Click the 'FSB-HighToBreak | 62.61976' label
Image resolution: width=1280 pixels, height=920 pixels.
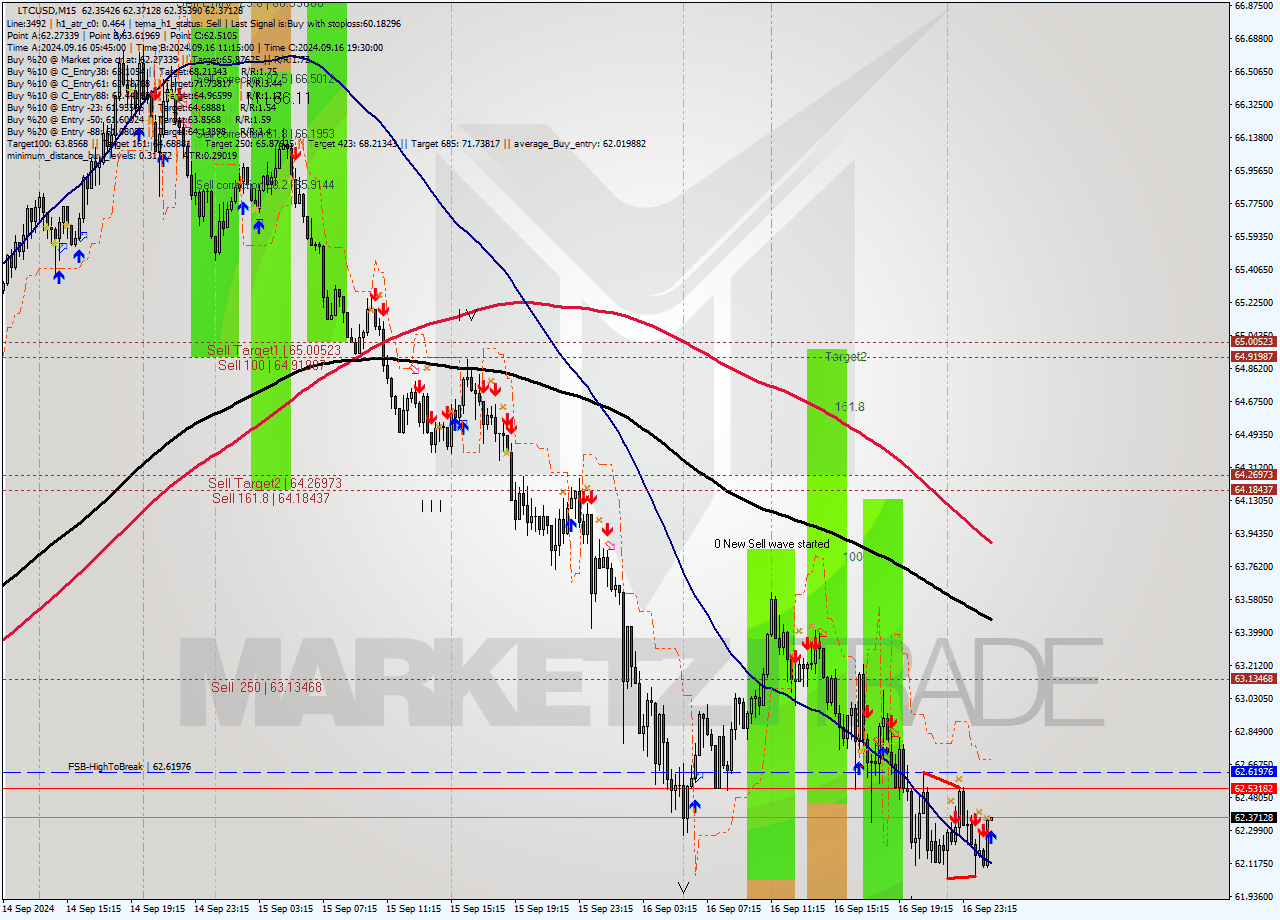coord(129,767)
